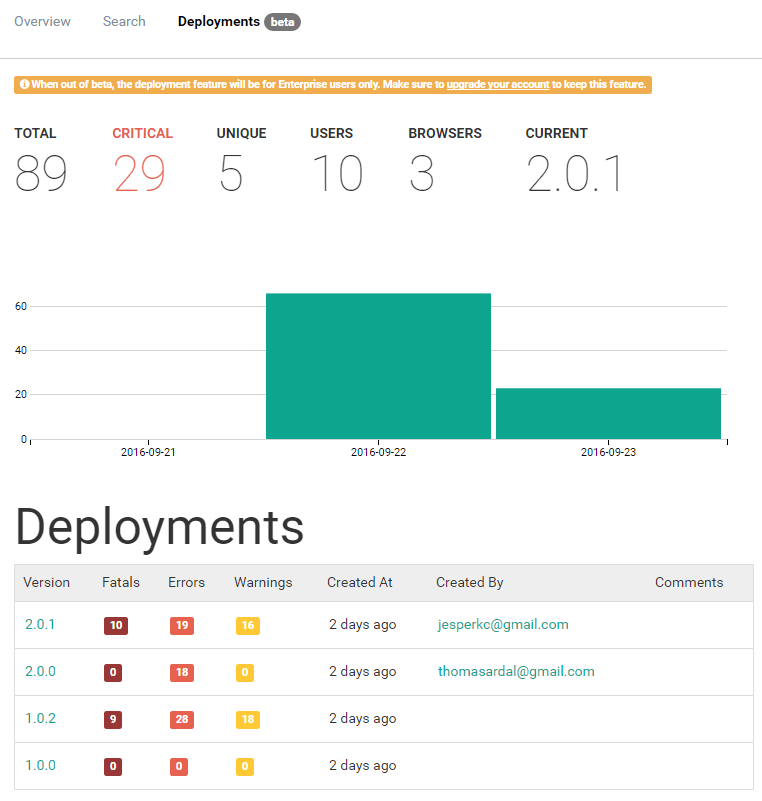Click the Errors column header
This screenshot has height=801, width=762.
[x=186, y=582]
